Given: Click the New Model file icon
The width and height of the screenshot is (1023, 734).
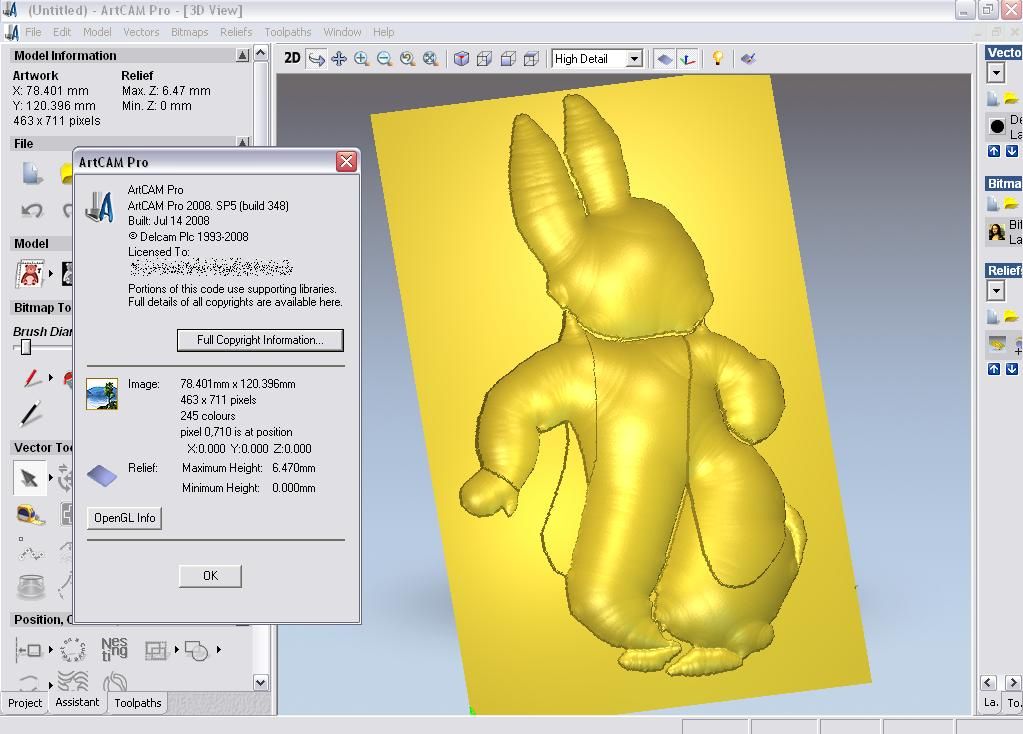Looking at the screenshot, I should (x=32, y=174).
